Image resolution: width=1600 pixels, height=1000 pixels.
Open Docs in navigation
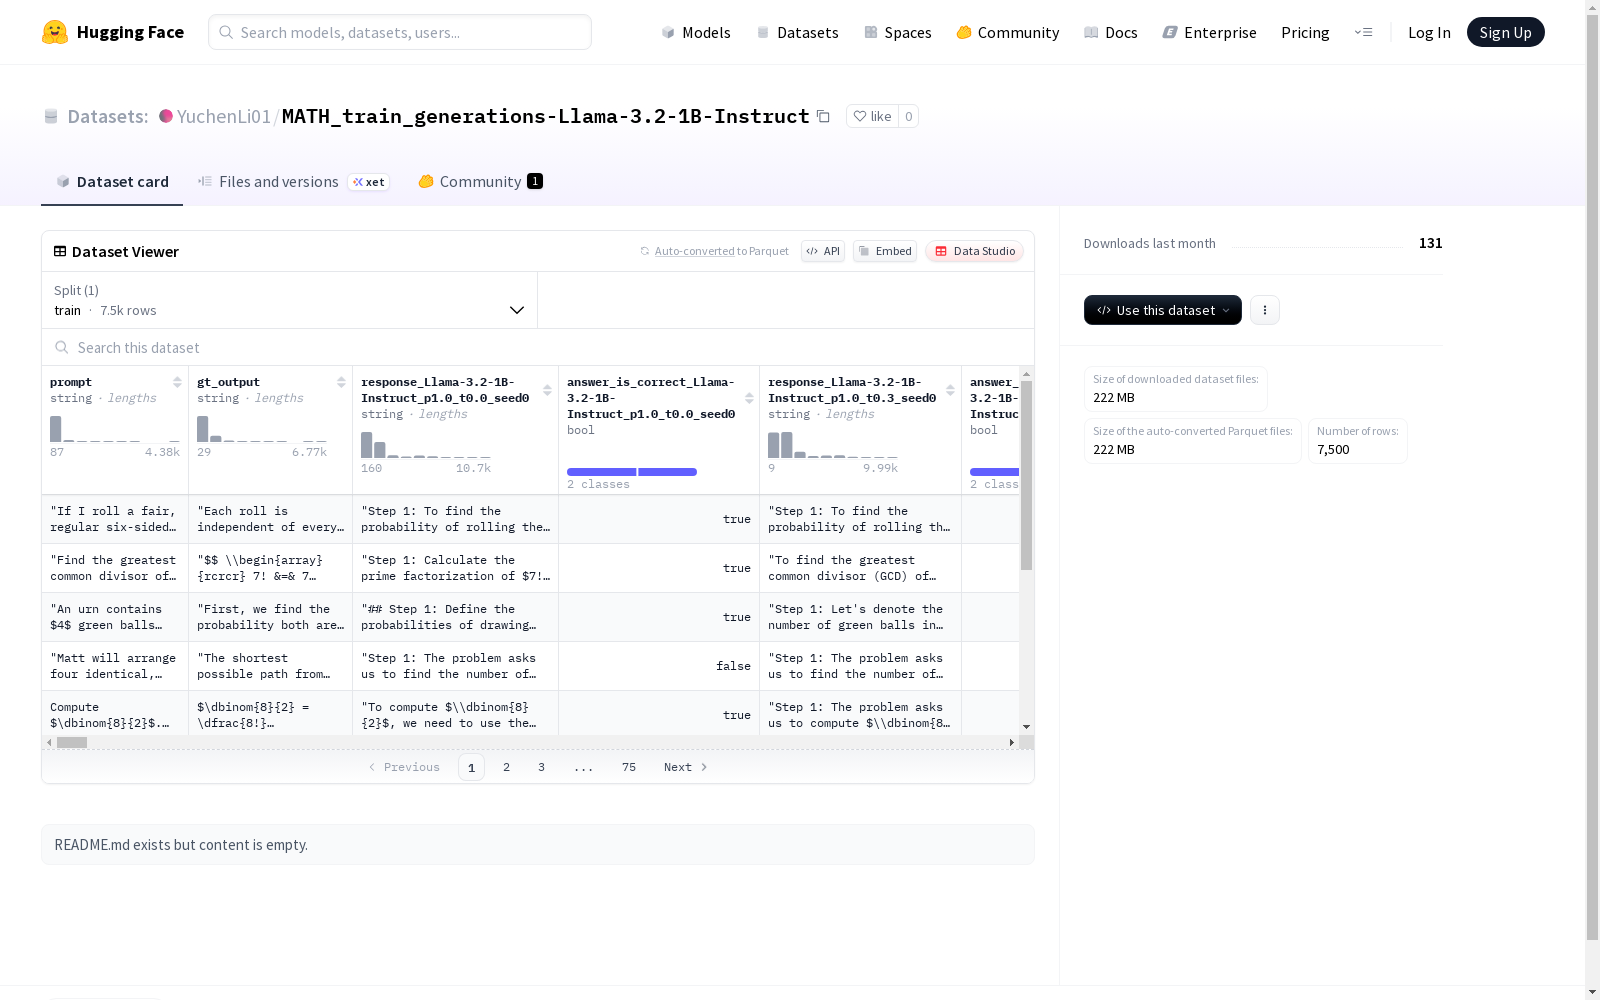pos(1110,32)
